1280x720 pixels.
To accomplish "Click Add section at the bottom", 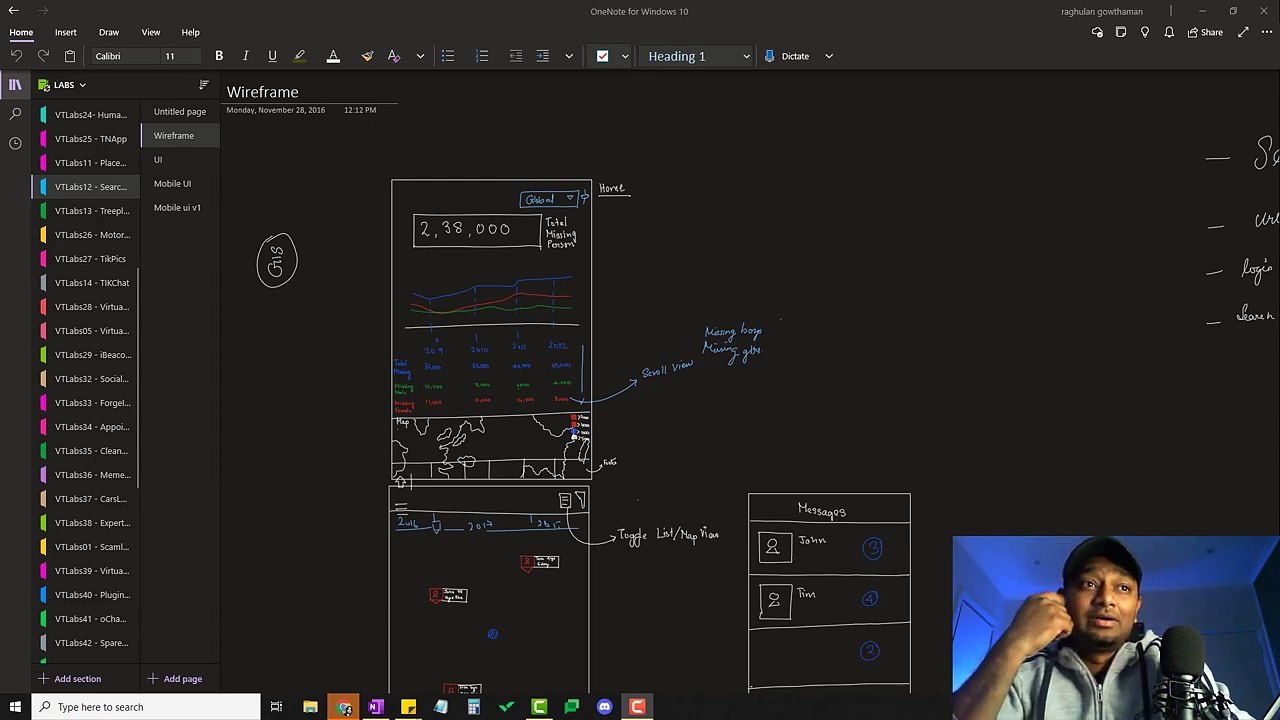I will click(69, 679).
